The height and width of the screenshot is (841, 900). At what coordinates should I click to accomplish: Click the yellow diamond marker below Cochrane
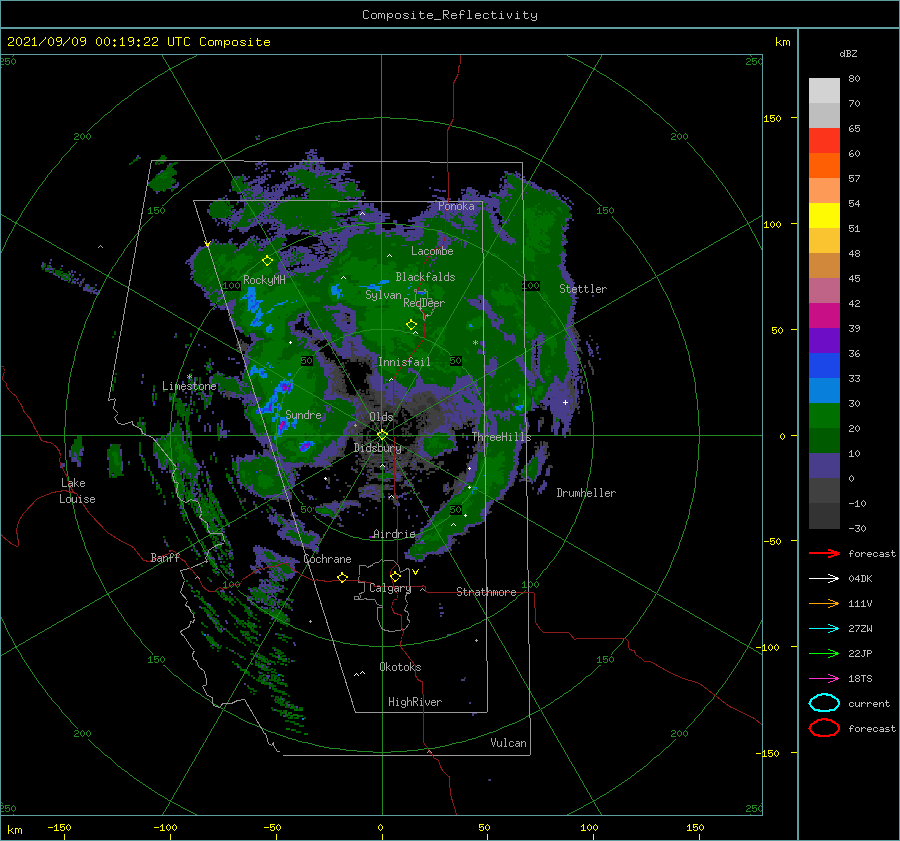coord(343,578)
